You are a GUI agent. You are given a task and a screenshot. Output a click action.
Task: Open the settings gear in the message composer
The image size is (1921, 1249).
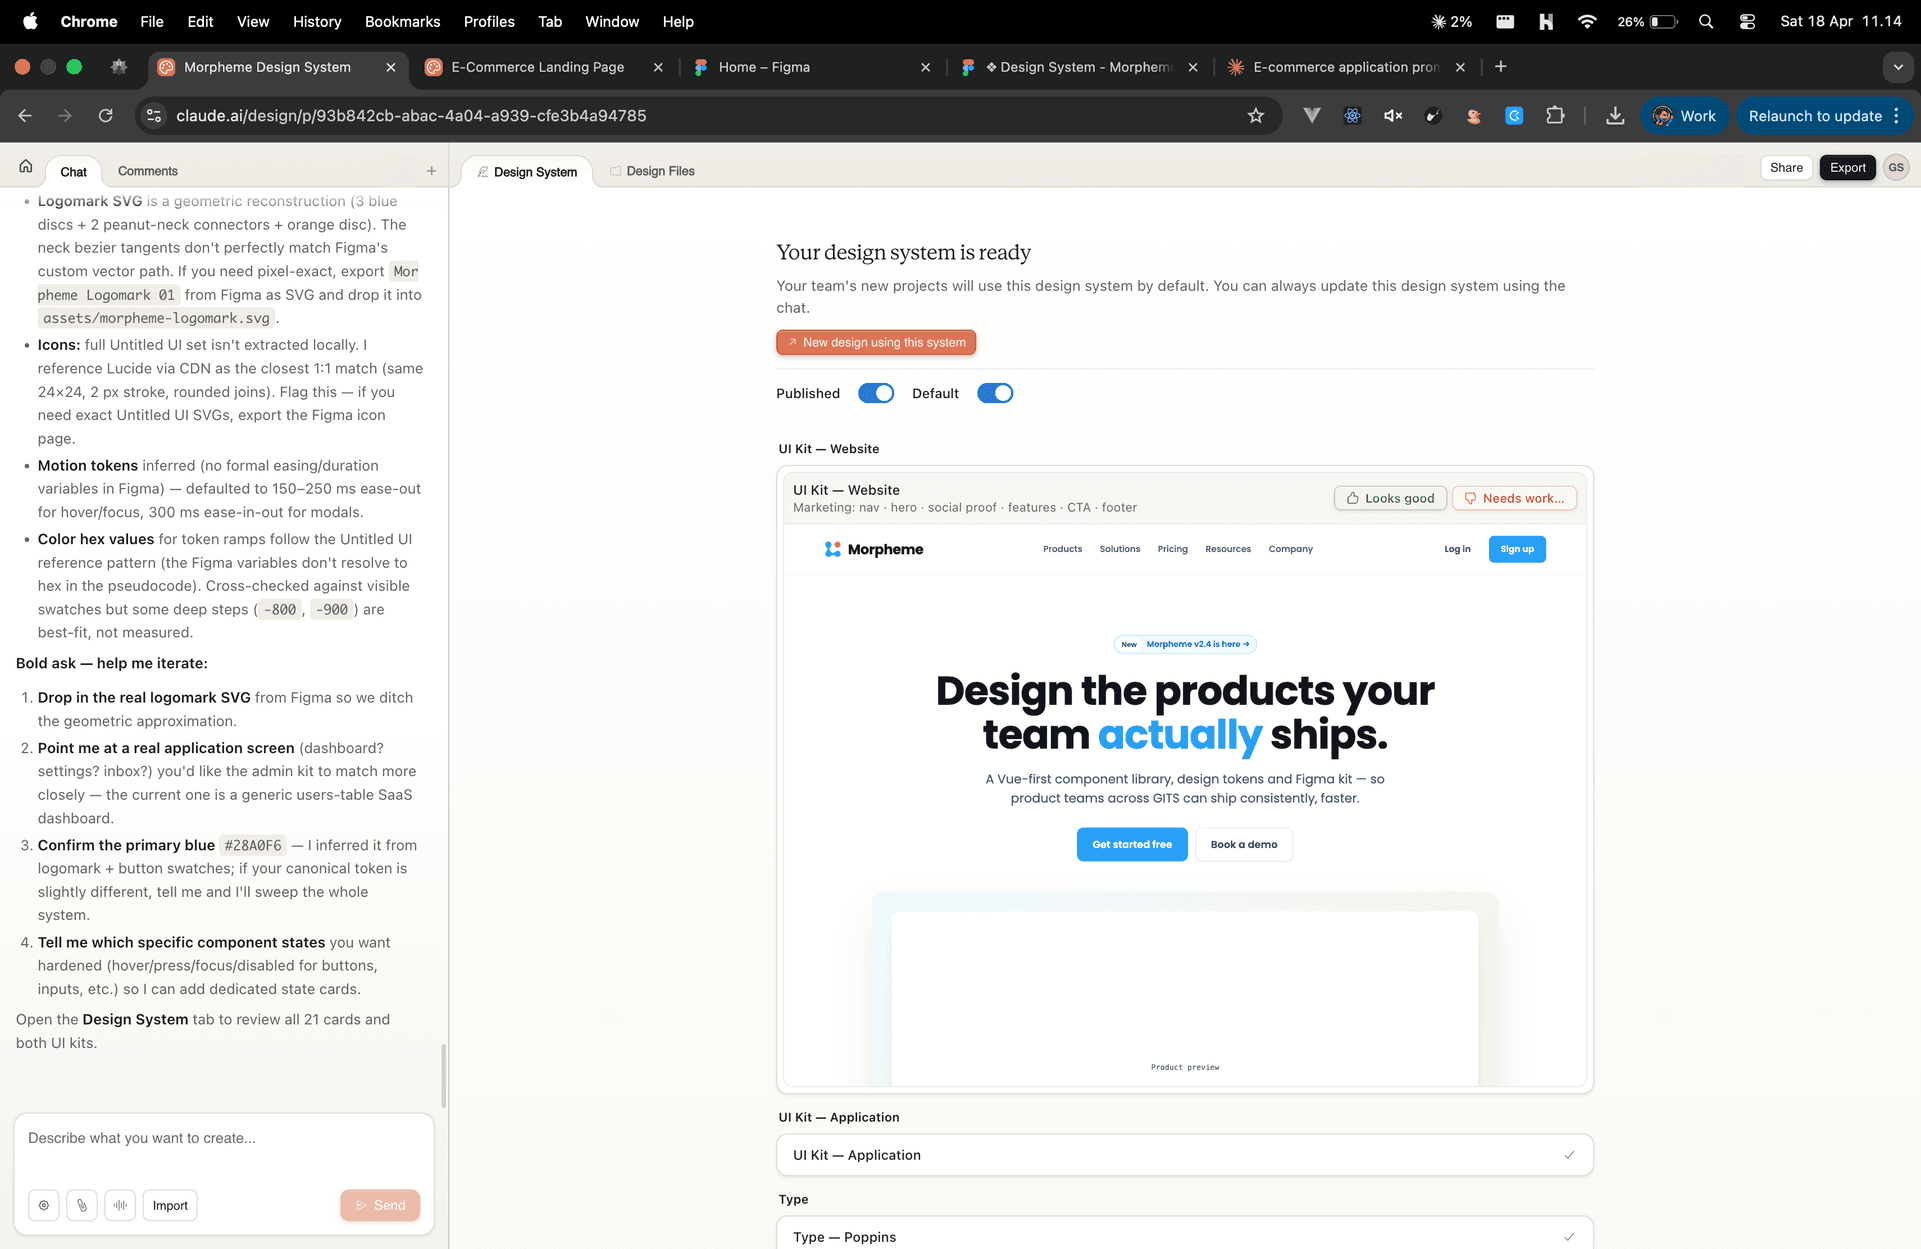coord(44,1205)
